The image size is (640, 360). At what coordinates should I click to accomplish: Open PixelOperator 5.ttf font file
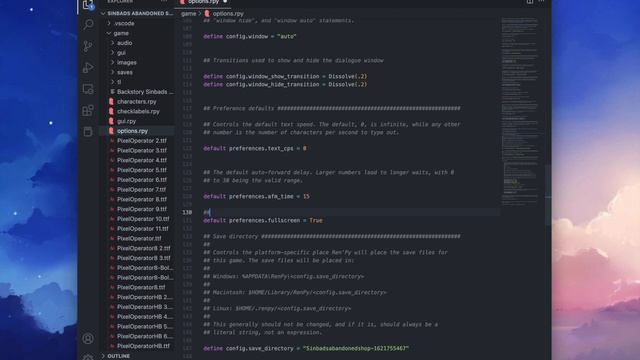[x=138, y=170]
